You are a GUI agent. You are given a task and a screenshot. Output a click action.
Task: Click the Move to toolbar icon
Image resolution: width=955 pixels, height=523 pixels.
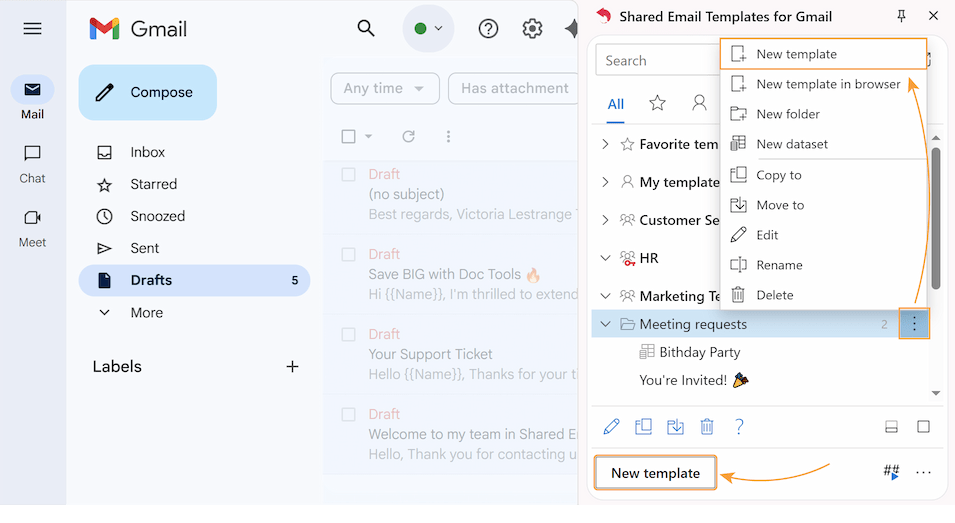click(x=675, y=427)
